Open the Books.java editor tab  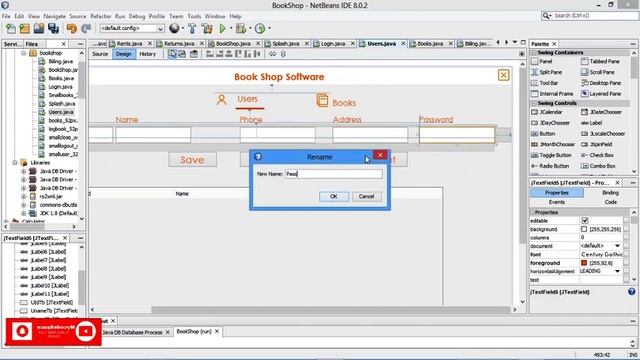430,43
